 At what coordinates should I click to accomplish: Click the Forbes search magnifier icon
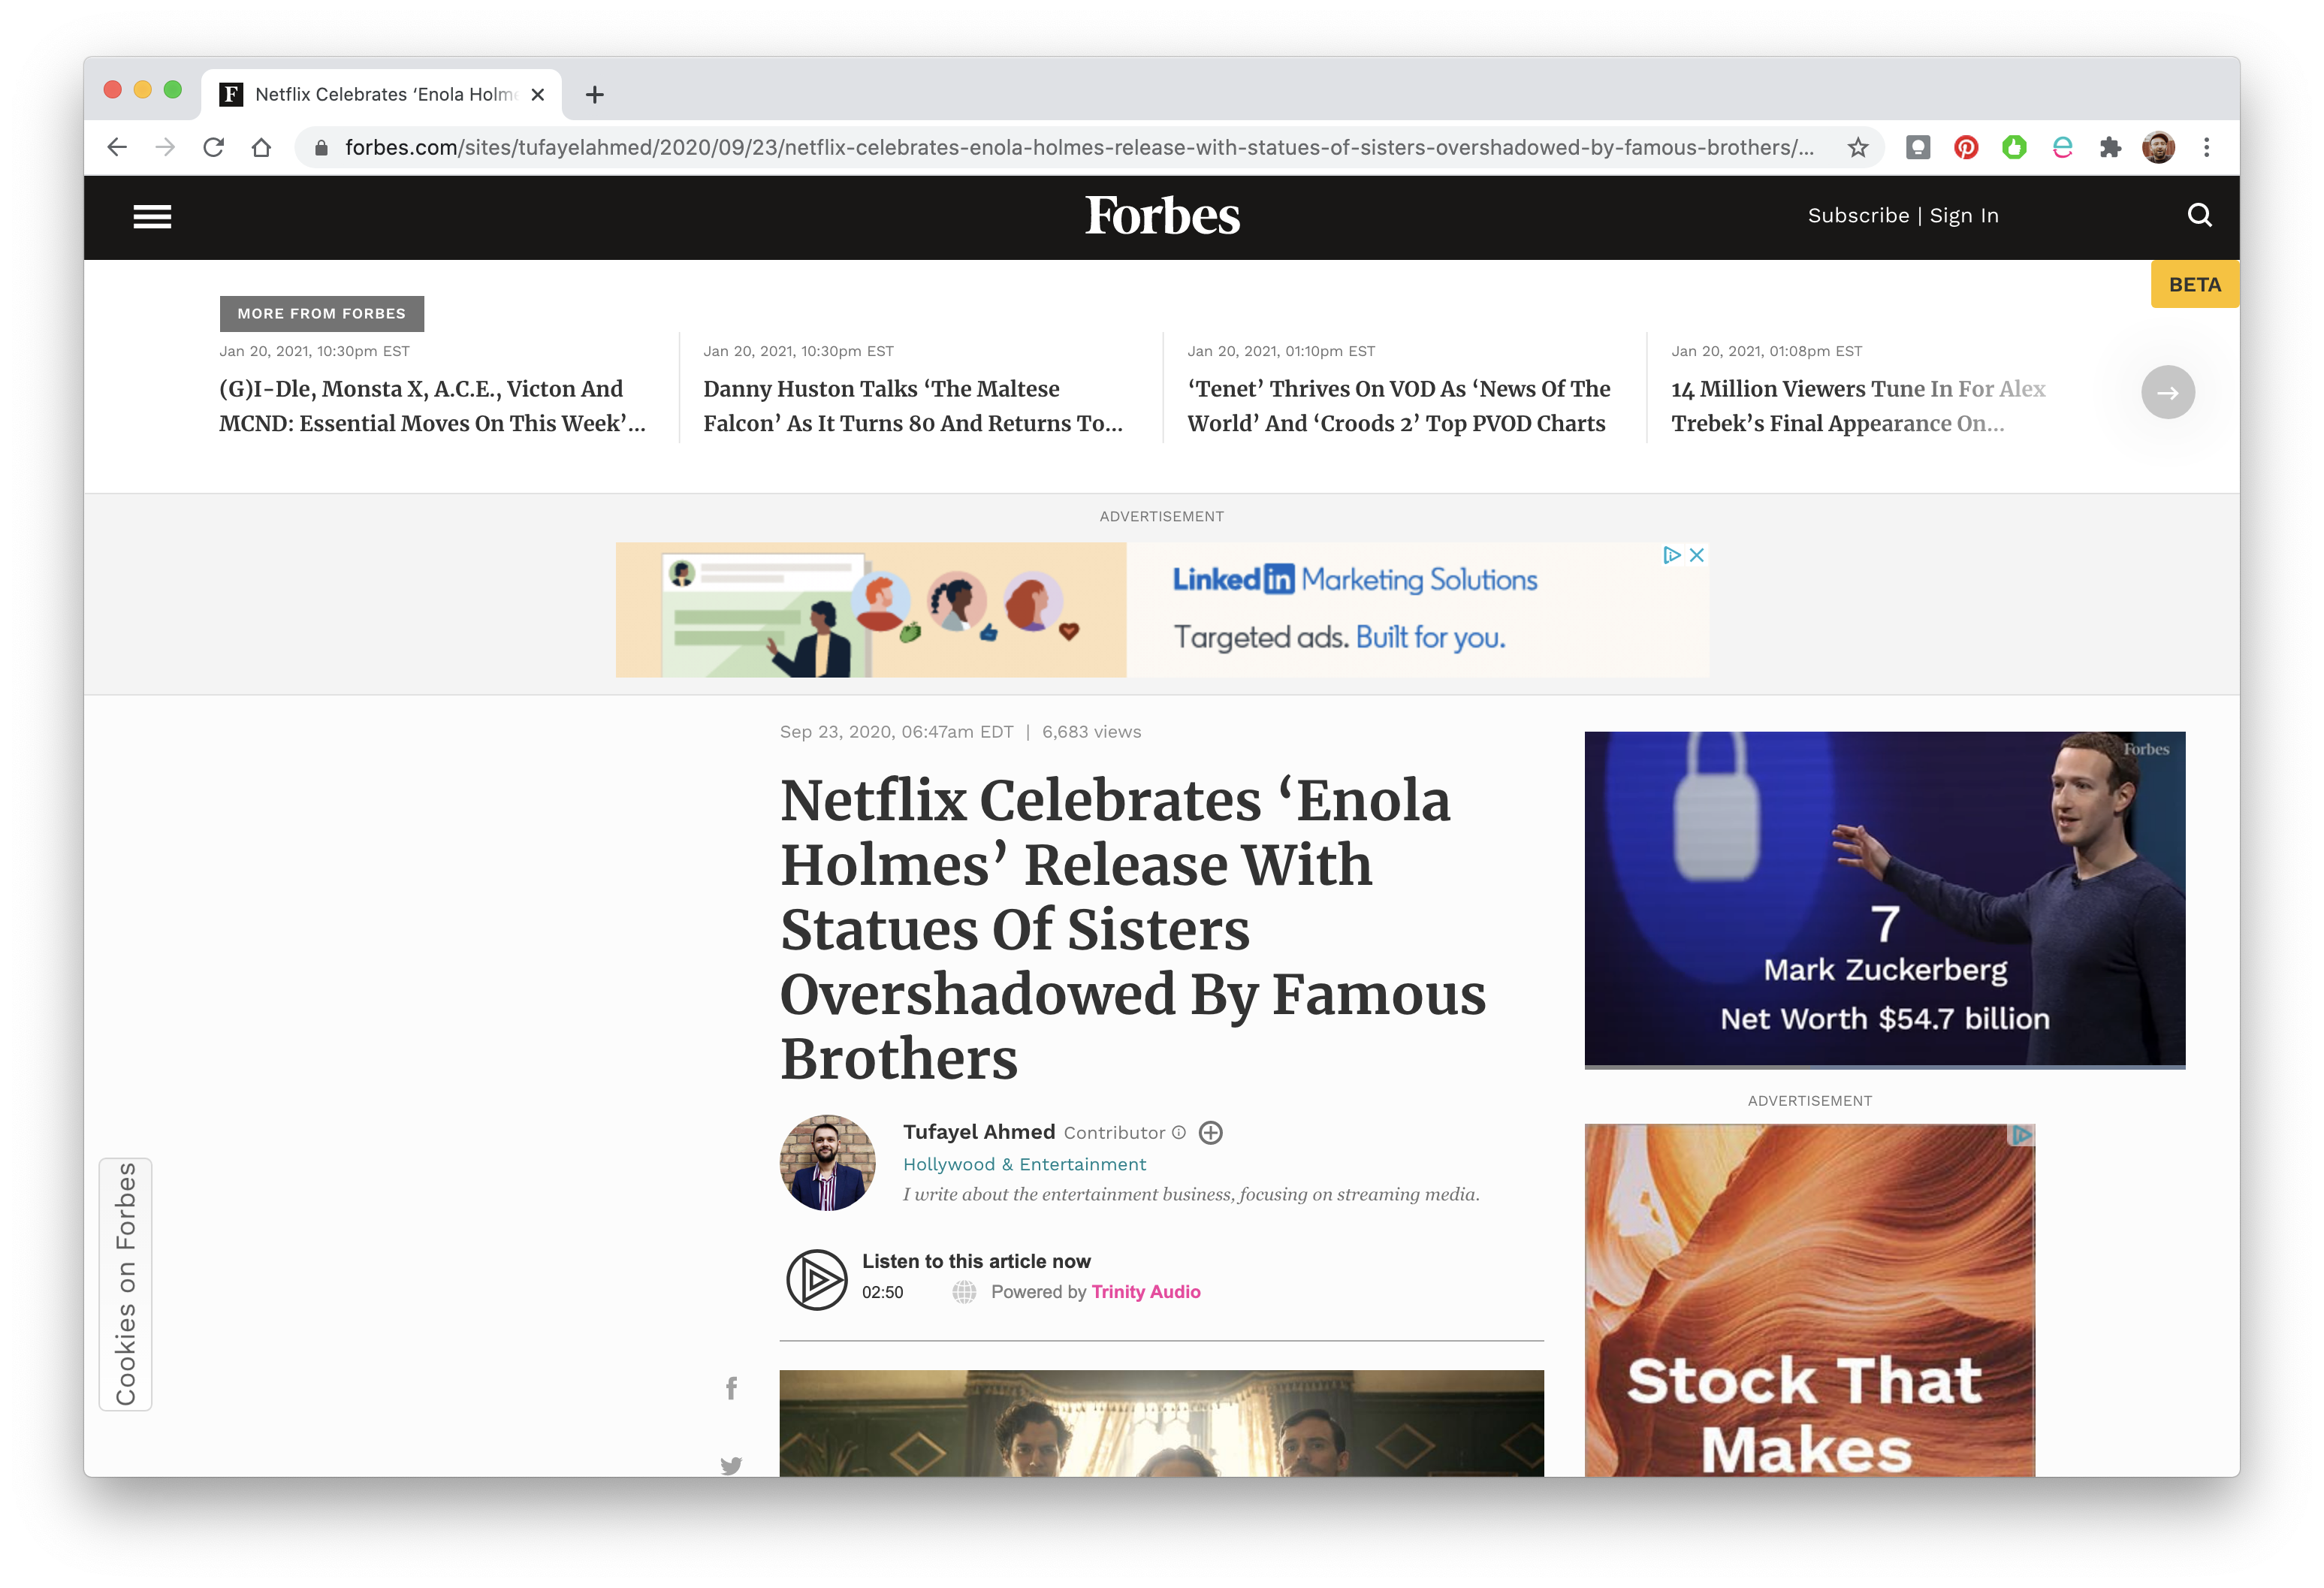[x=2199, y=215]
